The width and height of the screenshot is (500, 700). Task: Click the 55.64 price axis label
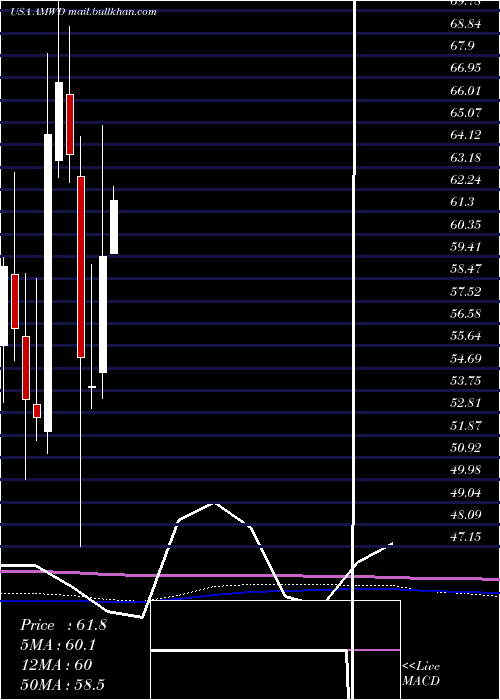[x=466, y=336]
